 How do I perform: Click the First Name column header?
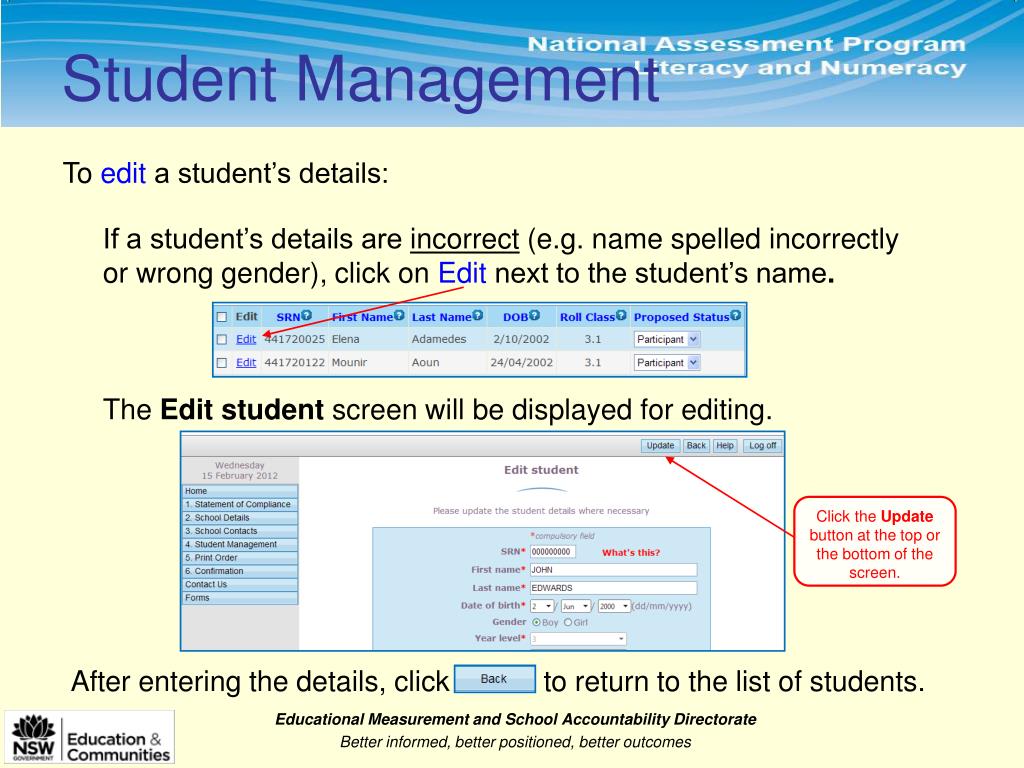362,317
